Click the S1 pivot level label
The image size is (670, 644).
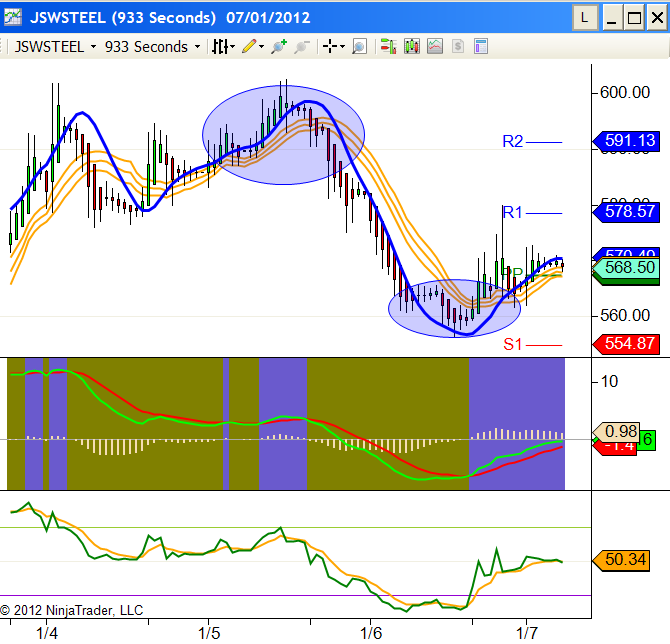click(x=512, y=344)
